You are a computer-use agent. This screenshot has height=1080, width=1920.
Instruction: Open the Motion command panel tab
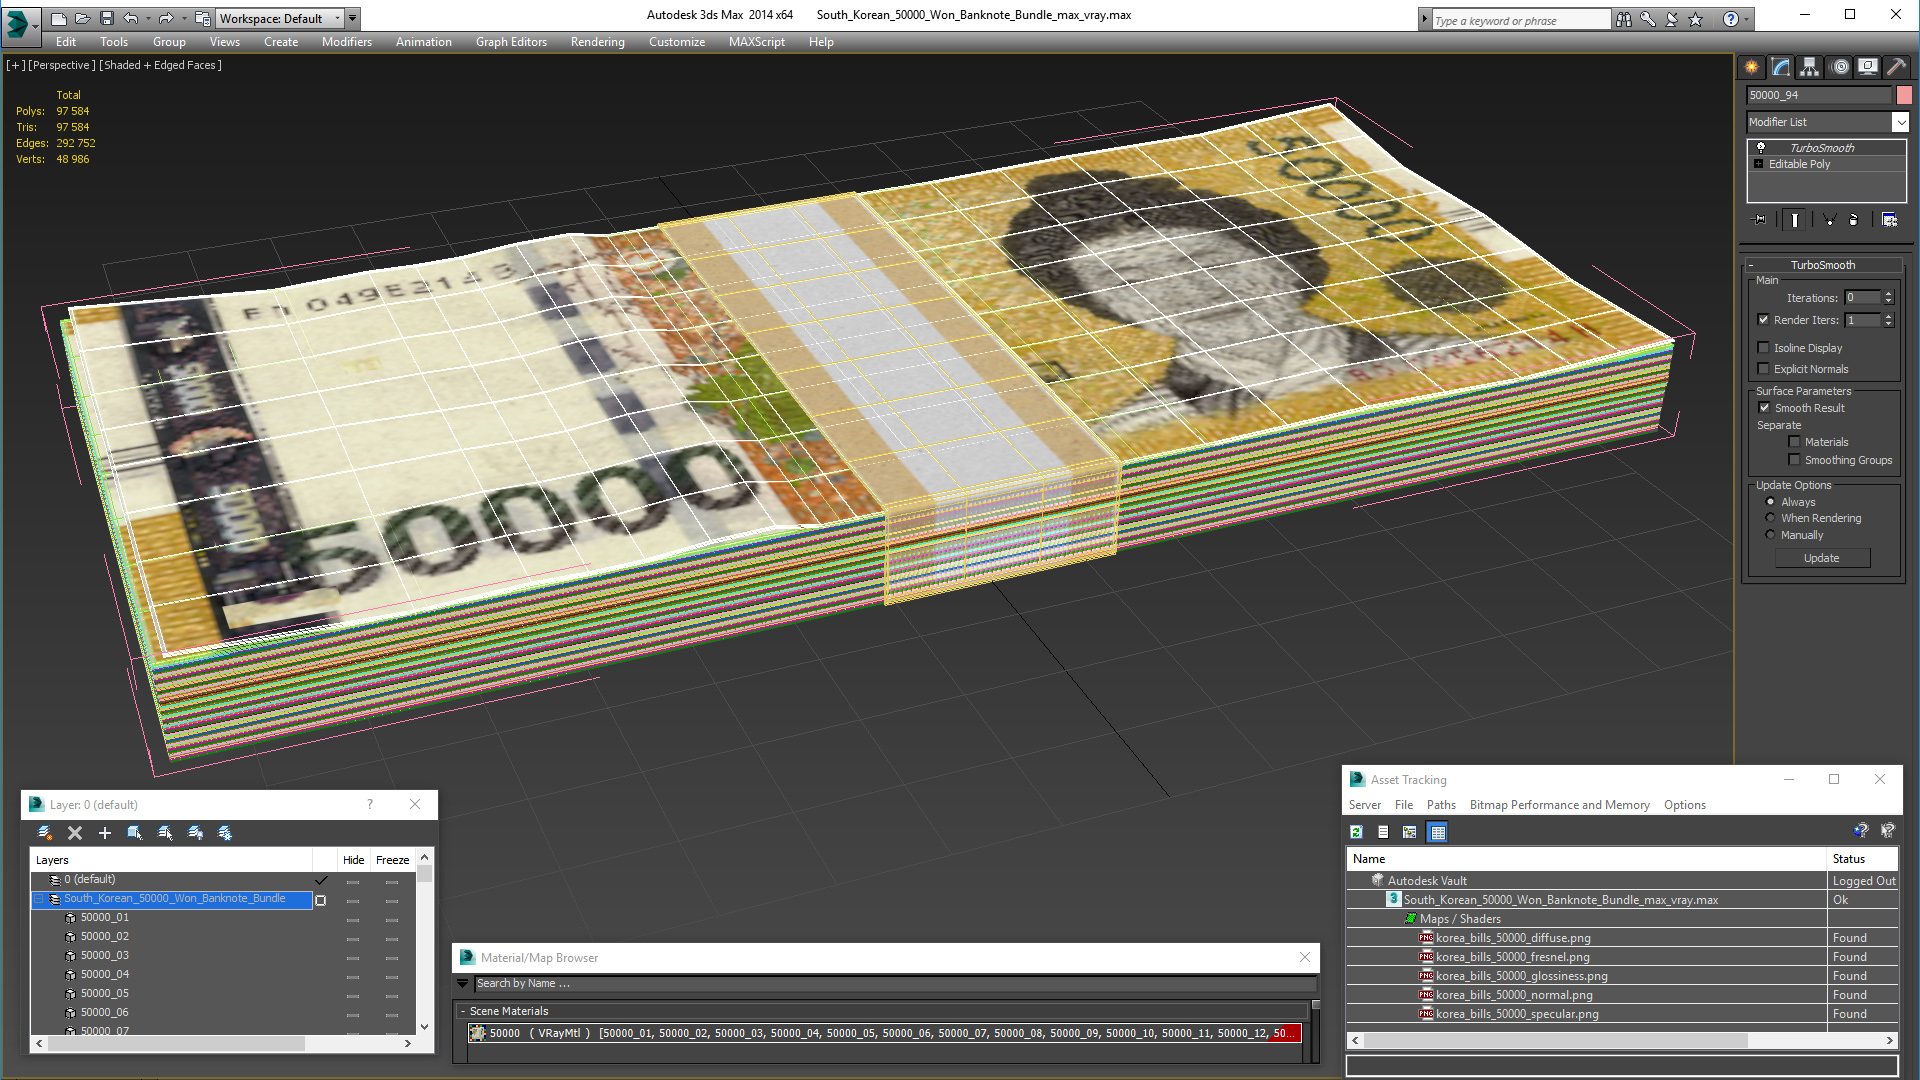(1839, 67)
